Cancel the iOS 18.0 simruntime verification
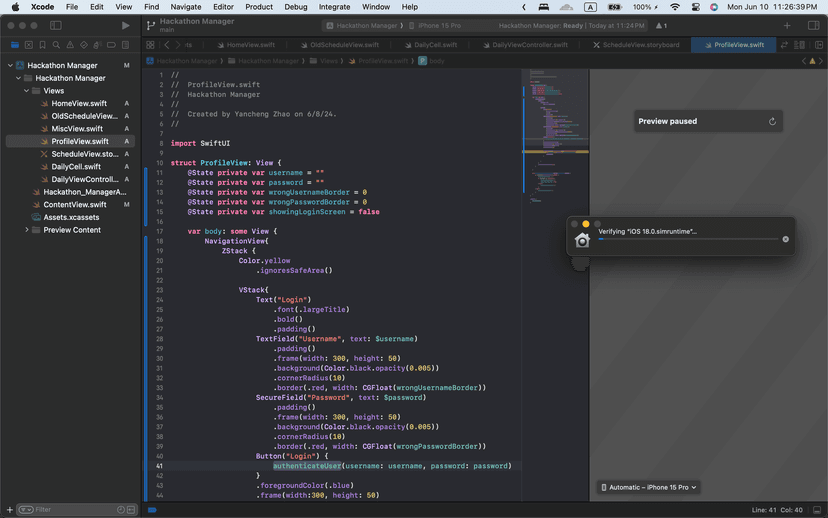The height and width of the screenshot is (518, 828). tap(785, 239)
